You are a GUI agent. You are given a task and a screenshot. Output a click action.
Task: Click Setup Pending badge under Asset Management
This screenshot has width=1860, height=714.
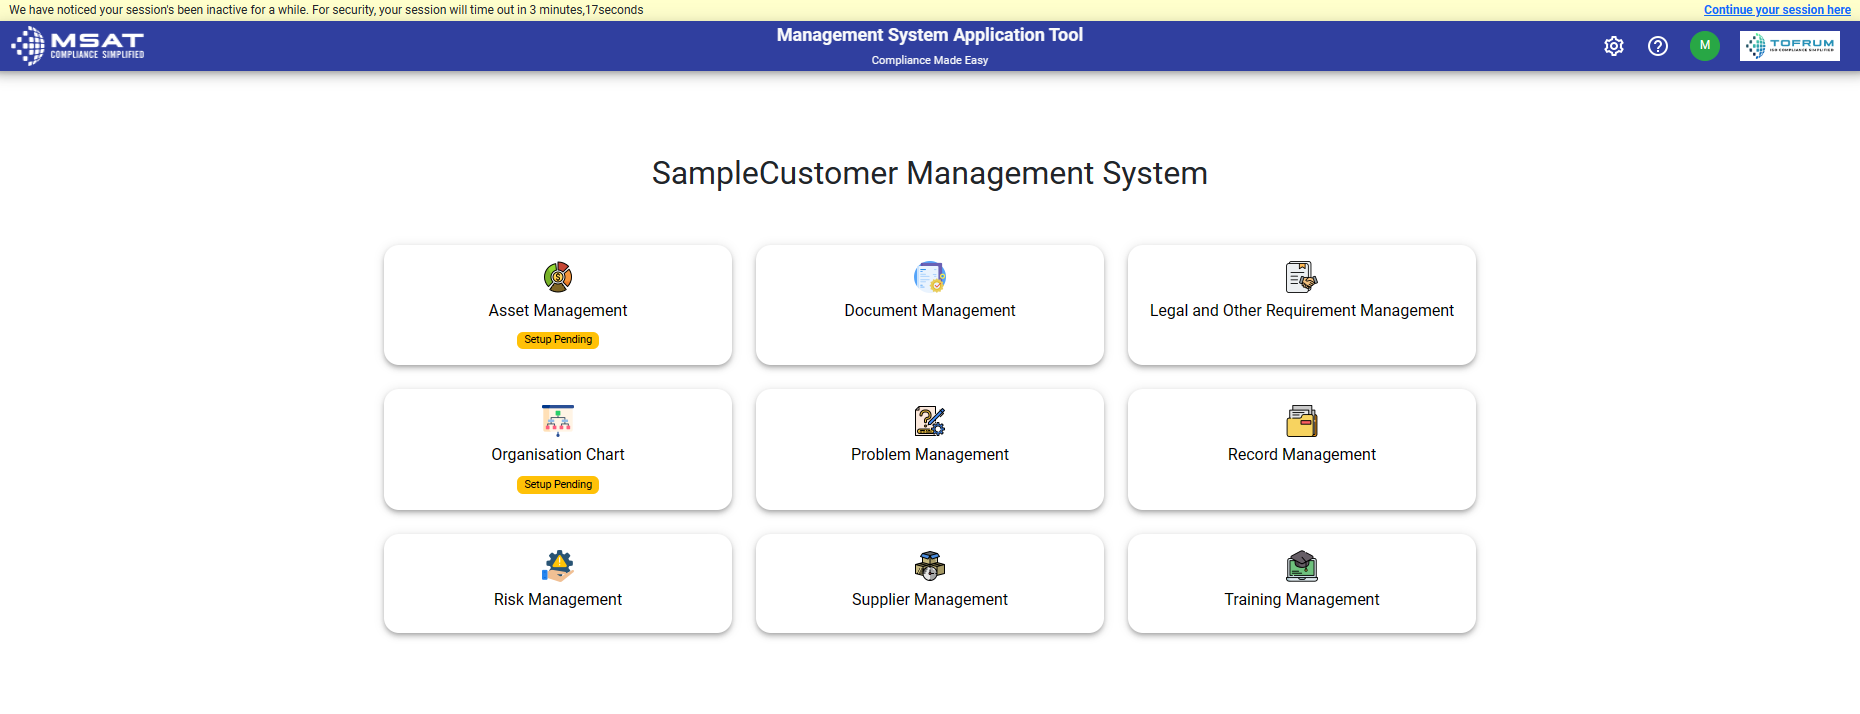(x=558, y=340)
